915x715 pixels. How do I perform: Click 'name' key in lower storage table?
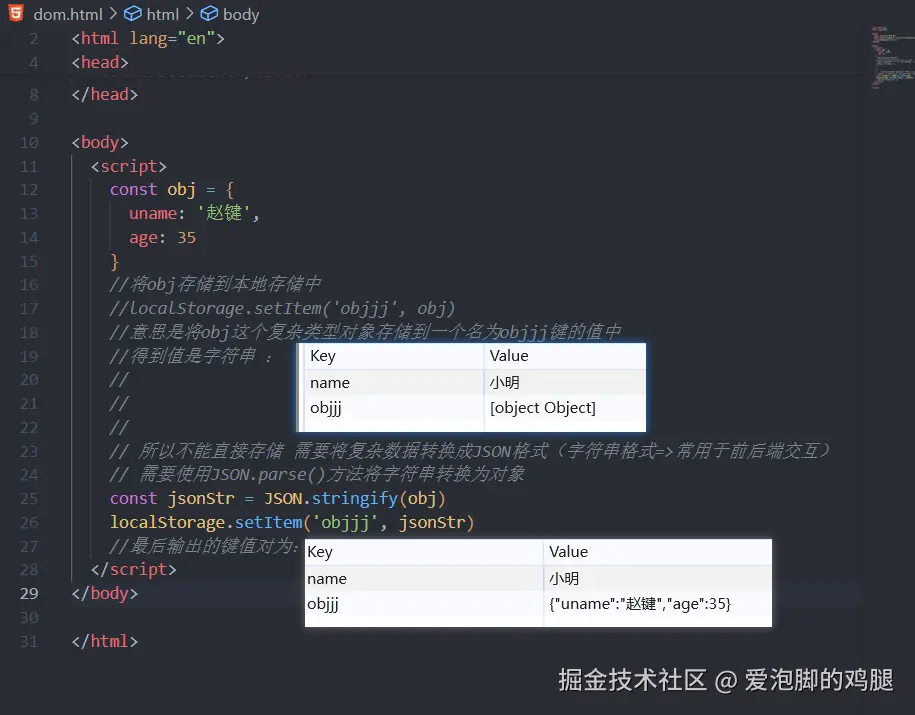(327, 579)
